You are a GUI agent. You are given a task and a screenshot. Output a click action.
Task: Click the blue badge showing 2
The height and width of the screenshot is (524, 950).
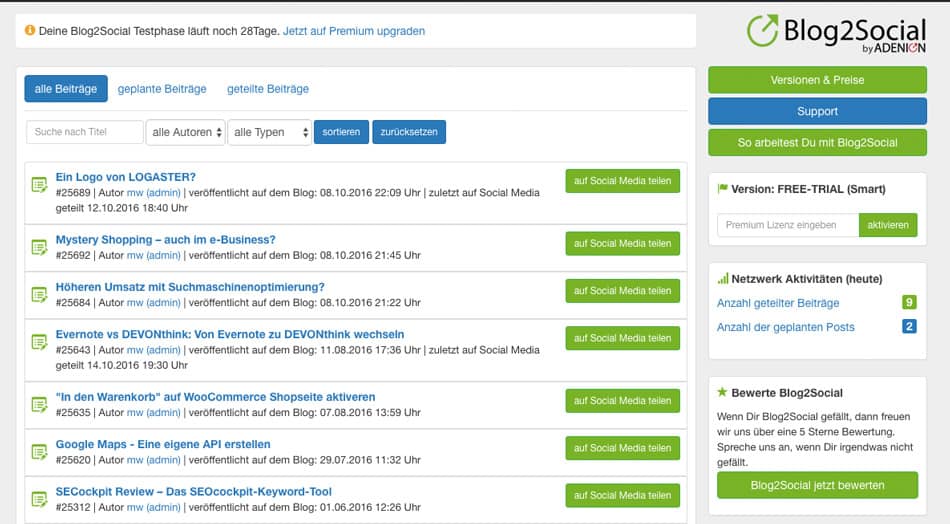(x=909, y=327)
